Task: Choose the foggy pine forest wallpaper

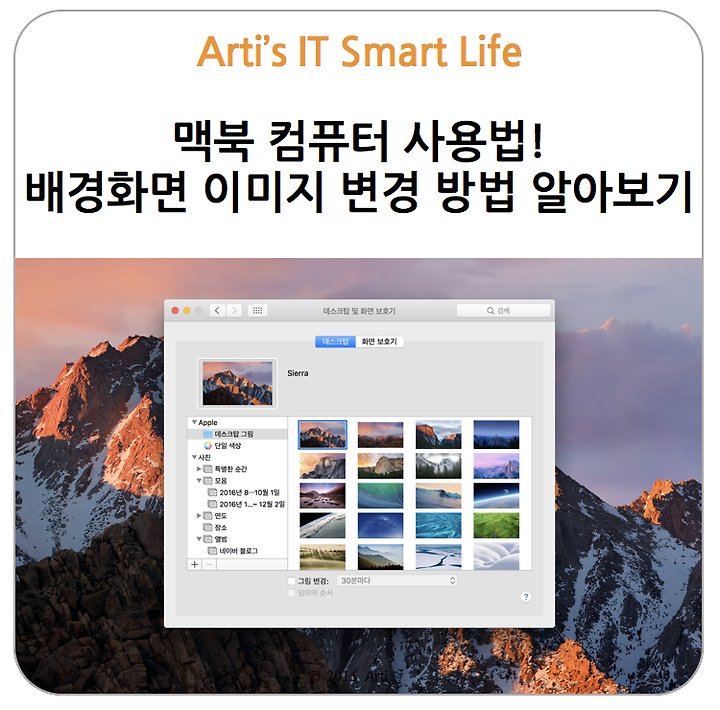Action: [x=439, y=466]
